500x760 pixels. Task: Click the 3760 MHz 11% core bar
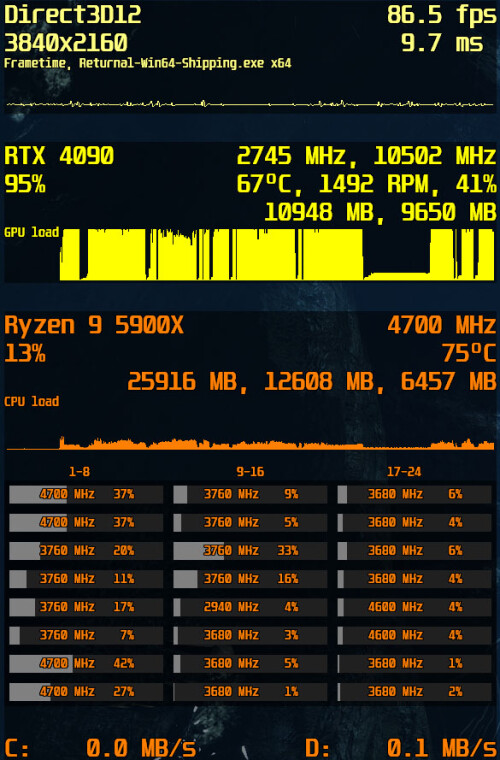click(x=86, y=579)
